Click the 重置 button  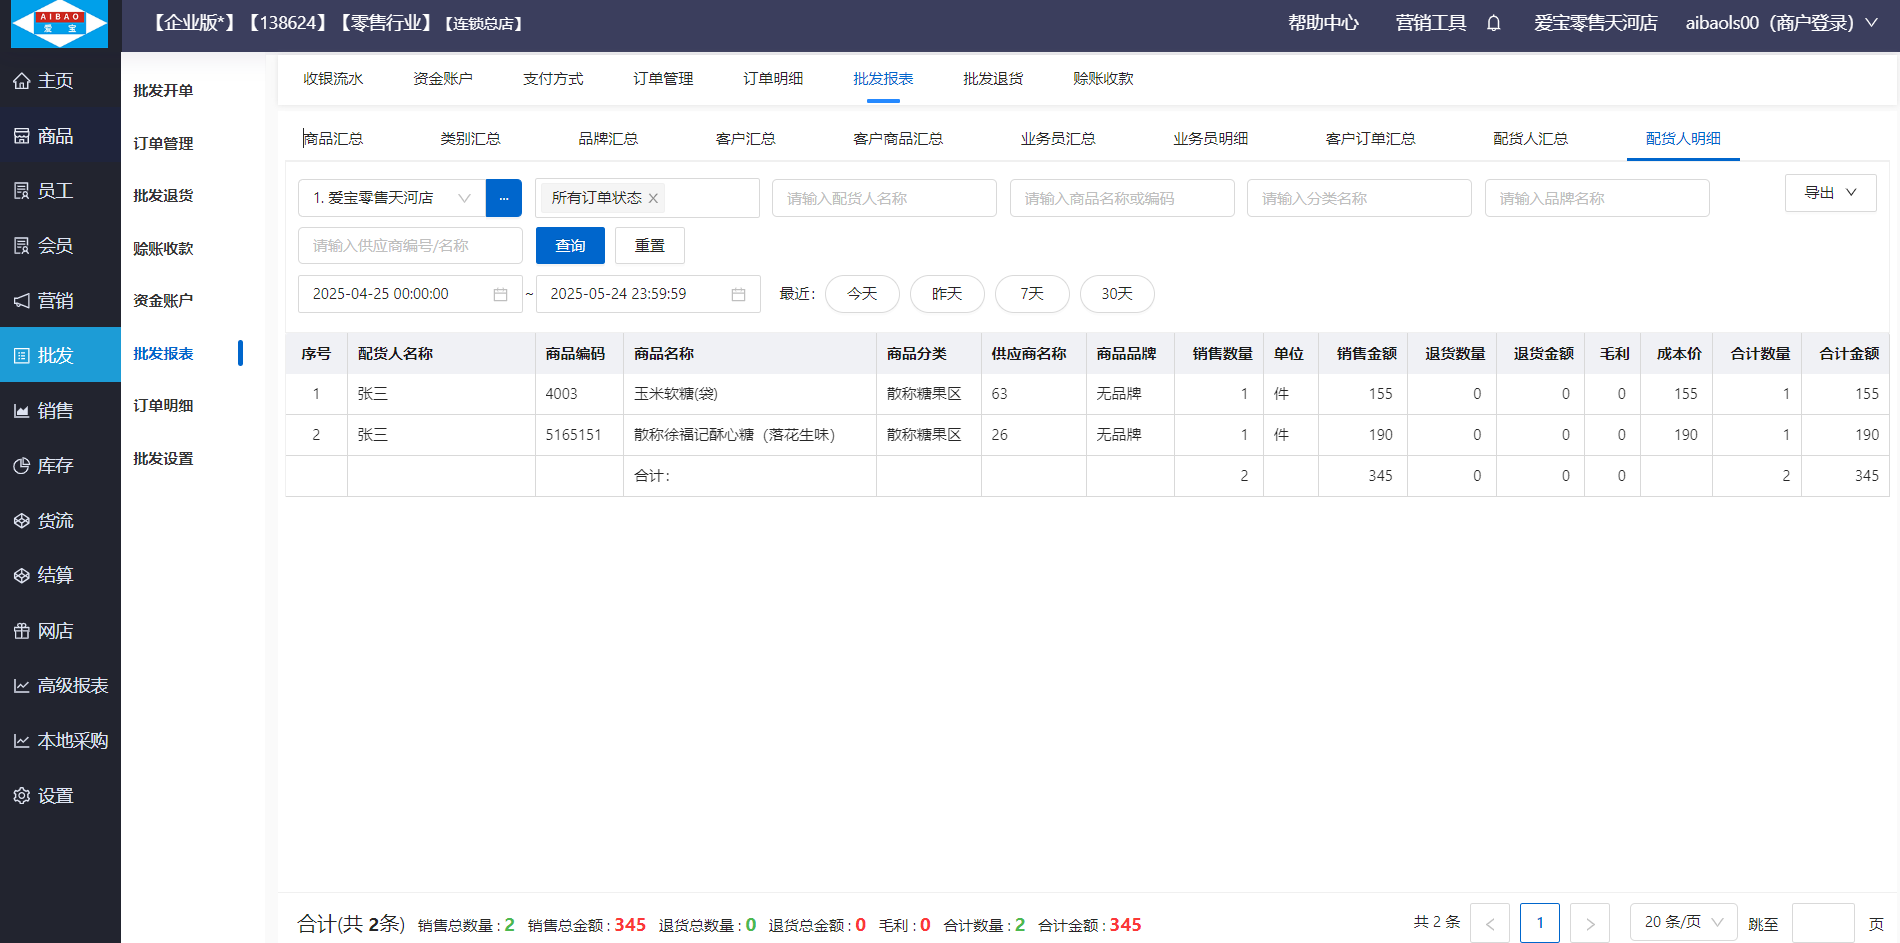pyautogui.click(x=650, y=246)
